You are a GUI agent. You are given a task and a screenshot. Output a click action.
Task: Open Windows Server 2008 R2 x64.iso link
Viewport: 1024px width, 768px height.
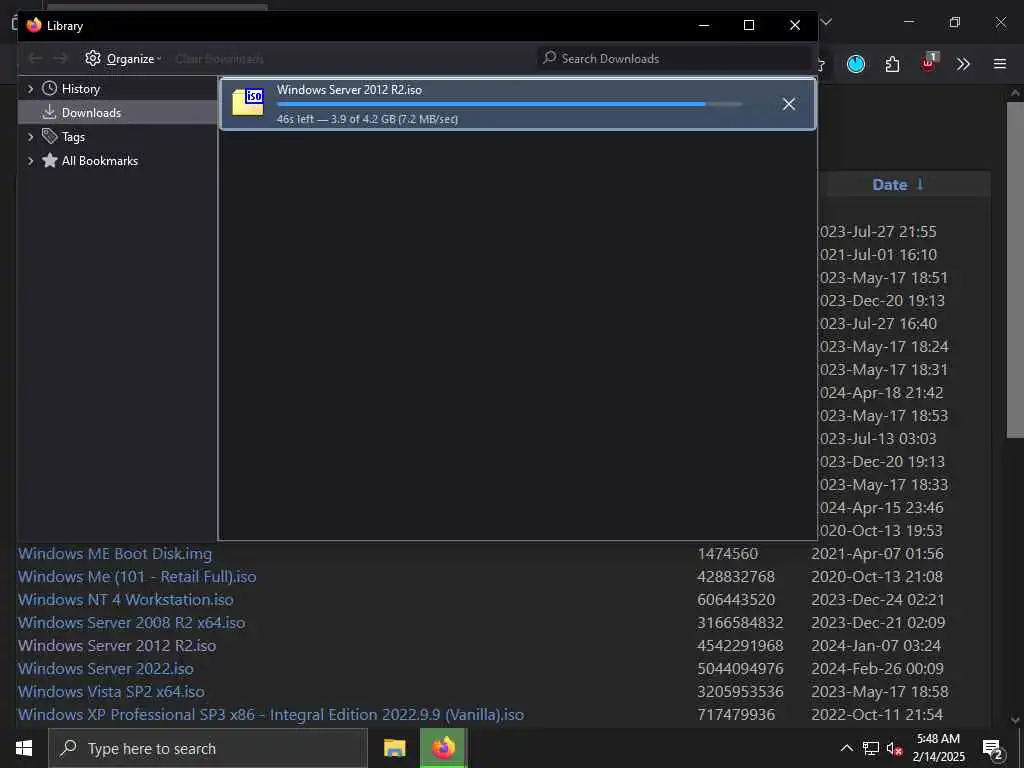(x=132, y=622)
